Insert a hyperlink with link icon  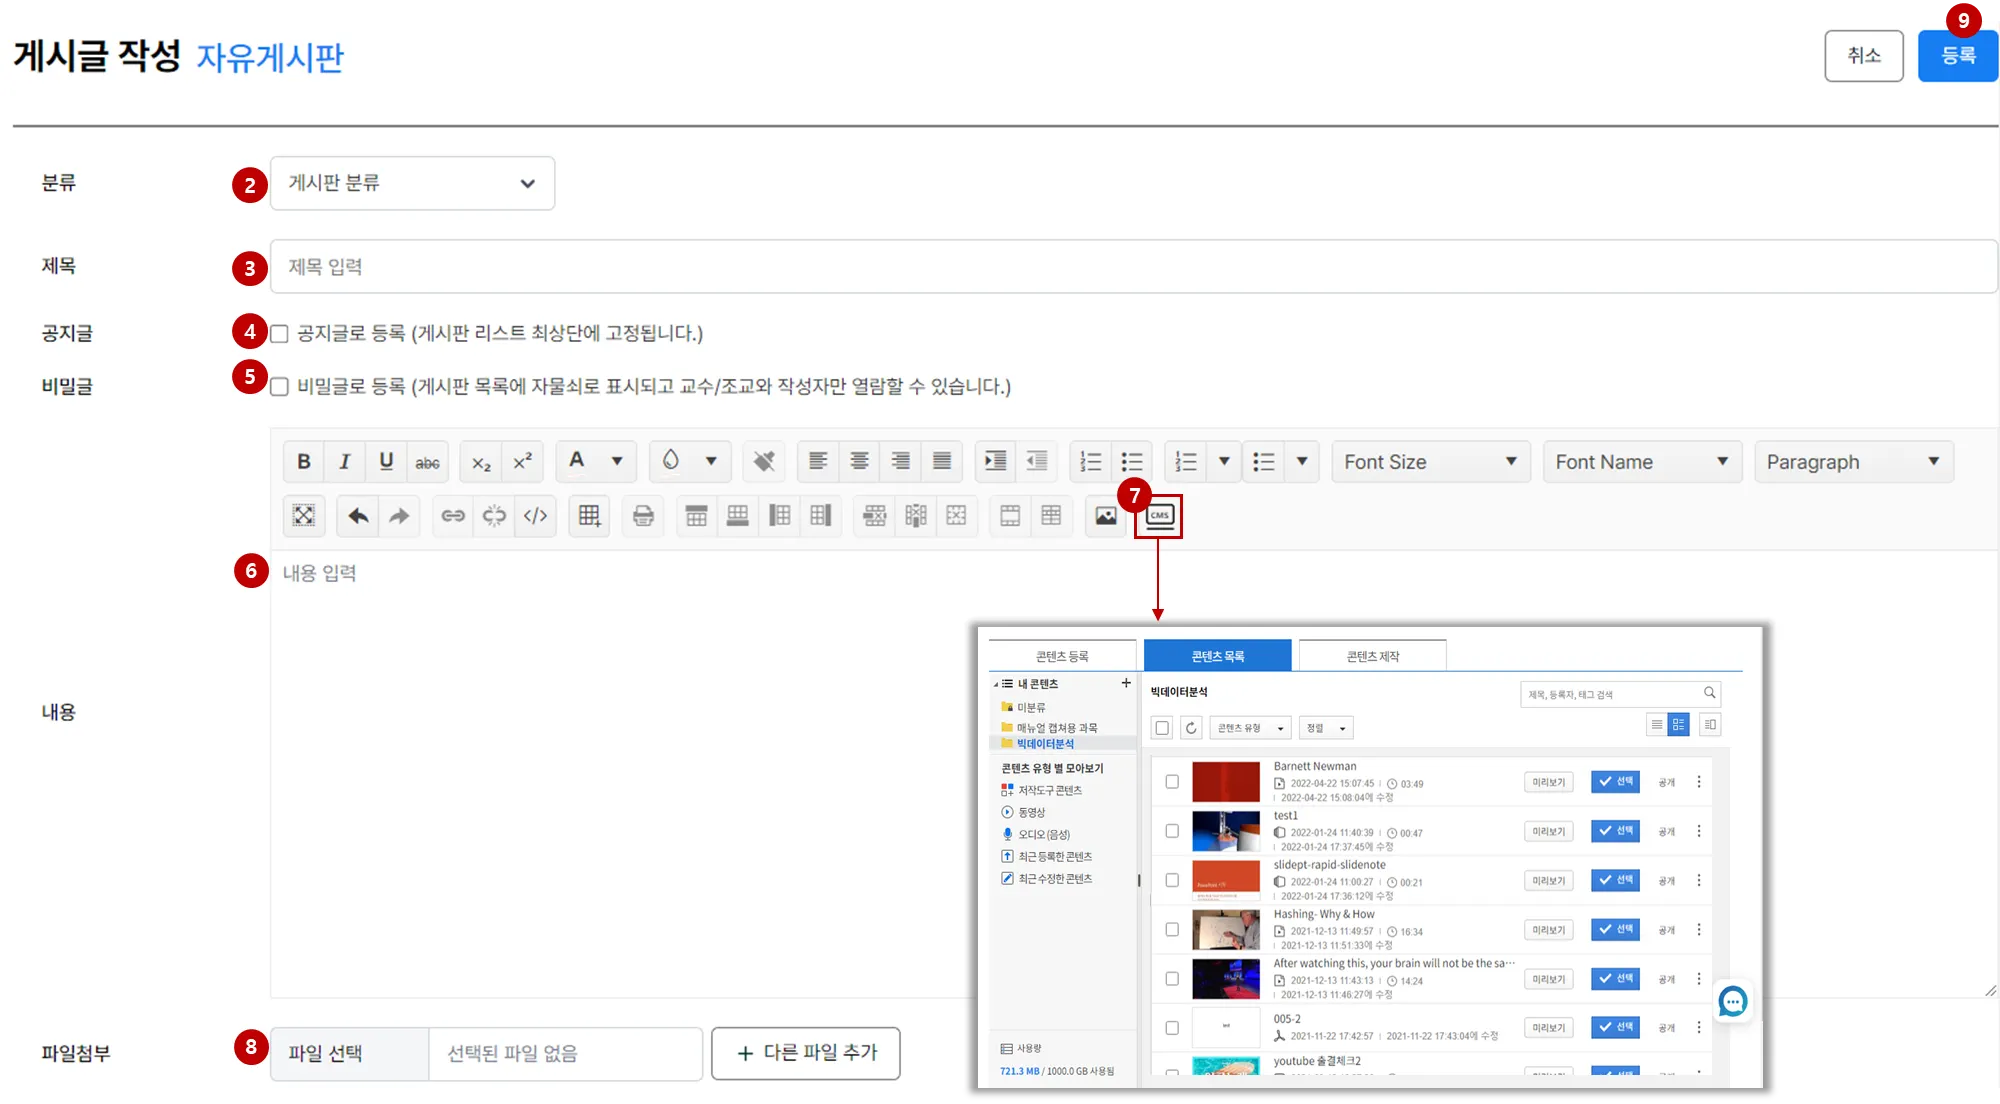pyautogui.click(x=453, y=516)
